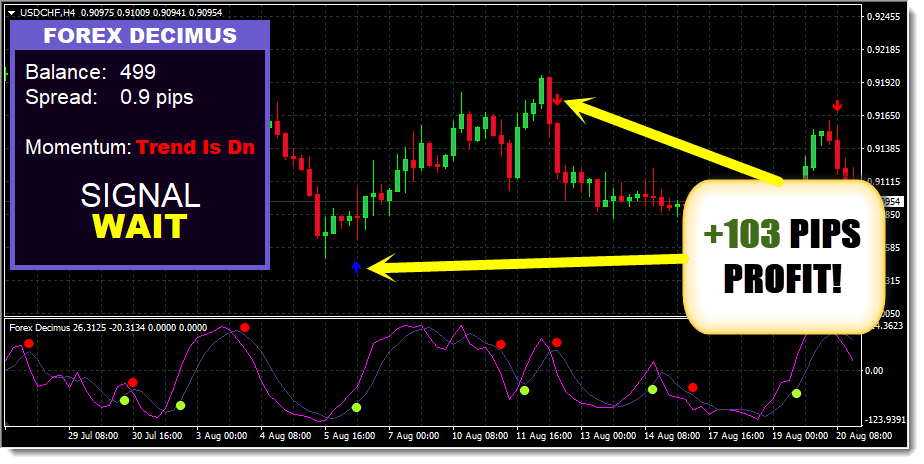Click the 0.91650 price axis label
This screenshot has height=464, width=924.
click(883, 116)
